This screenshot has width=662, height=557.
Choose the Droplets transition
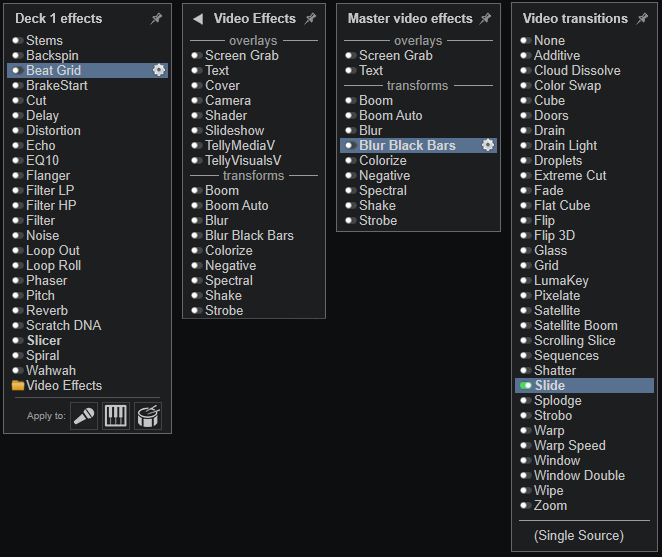(x=558, y=160)
